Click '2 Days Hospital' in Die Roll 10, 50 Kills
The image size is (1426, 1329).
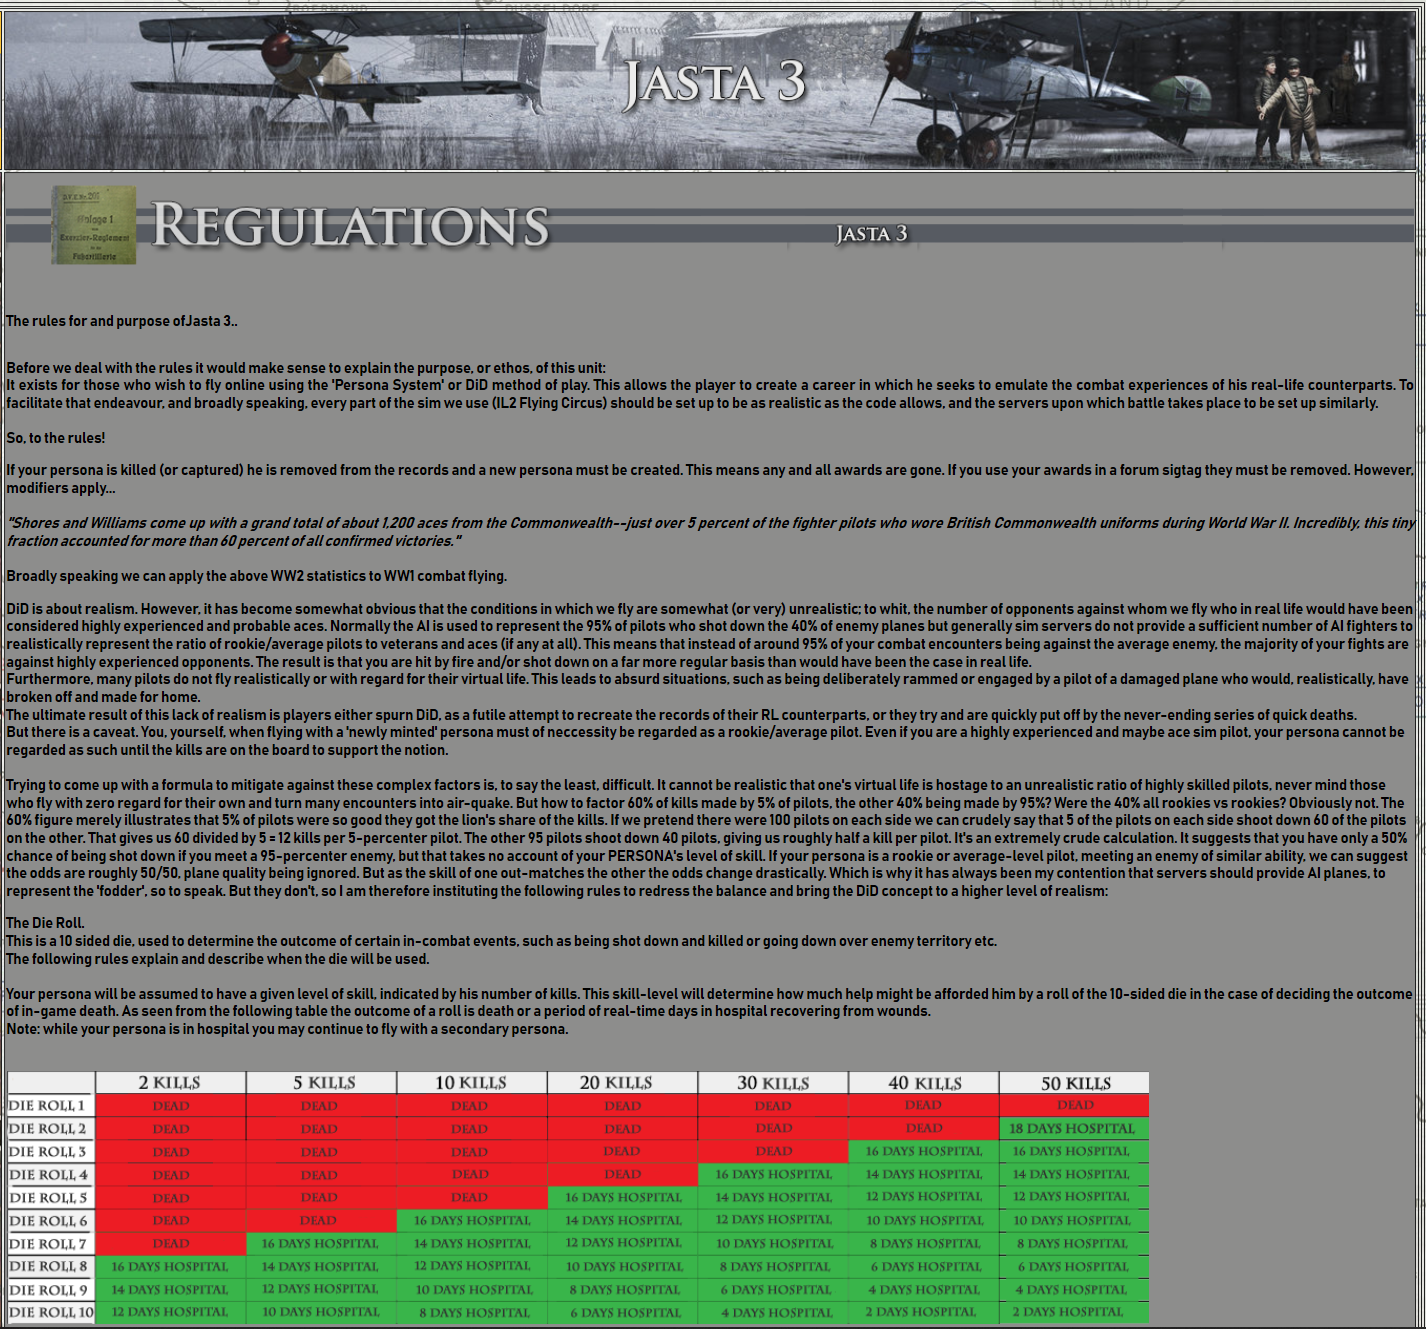pos(1075,1312)
